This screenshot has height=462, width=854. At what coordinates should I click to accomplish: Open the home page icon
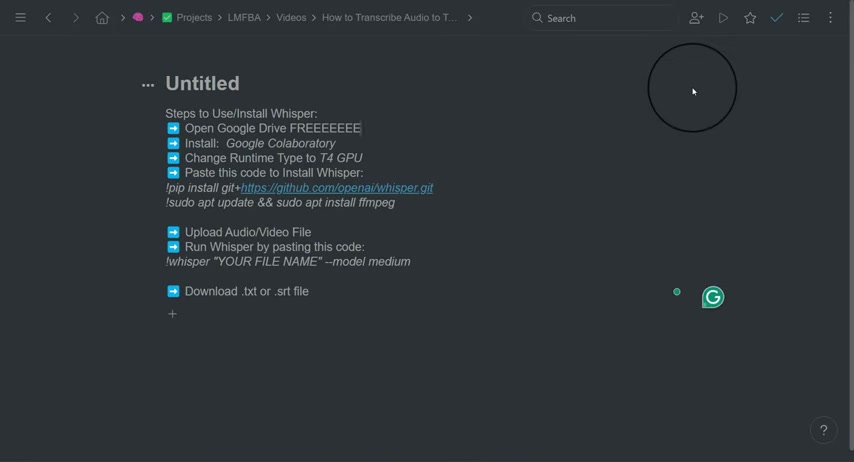click(102, 18)
